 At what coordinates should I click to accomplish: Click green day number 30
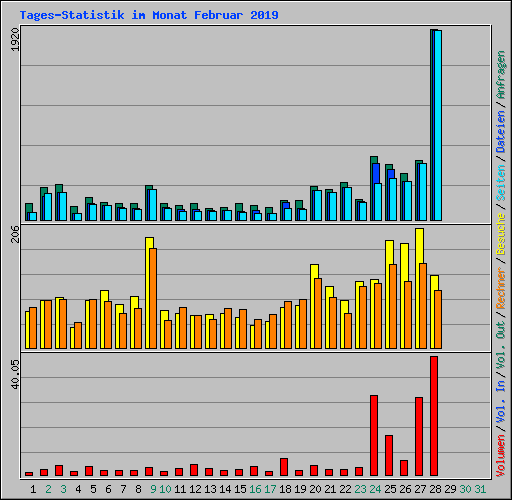coord(465,489)
